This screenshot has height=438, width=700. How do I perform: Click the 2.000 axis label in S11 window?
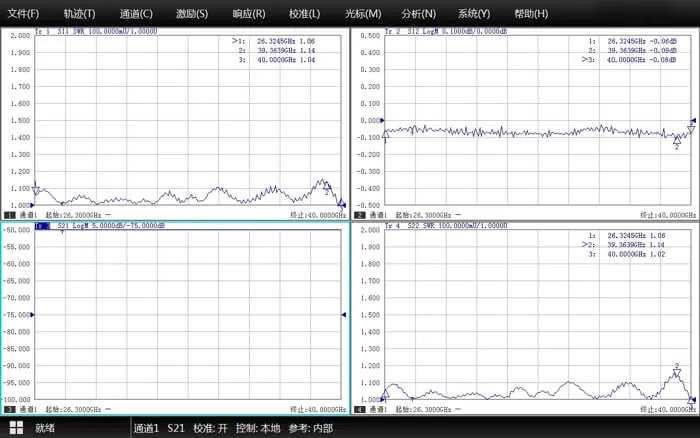(x=20, y=36)
